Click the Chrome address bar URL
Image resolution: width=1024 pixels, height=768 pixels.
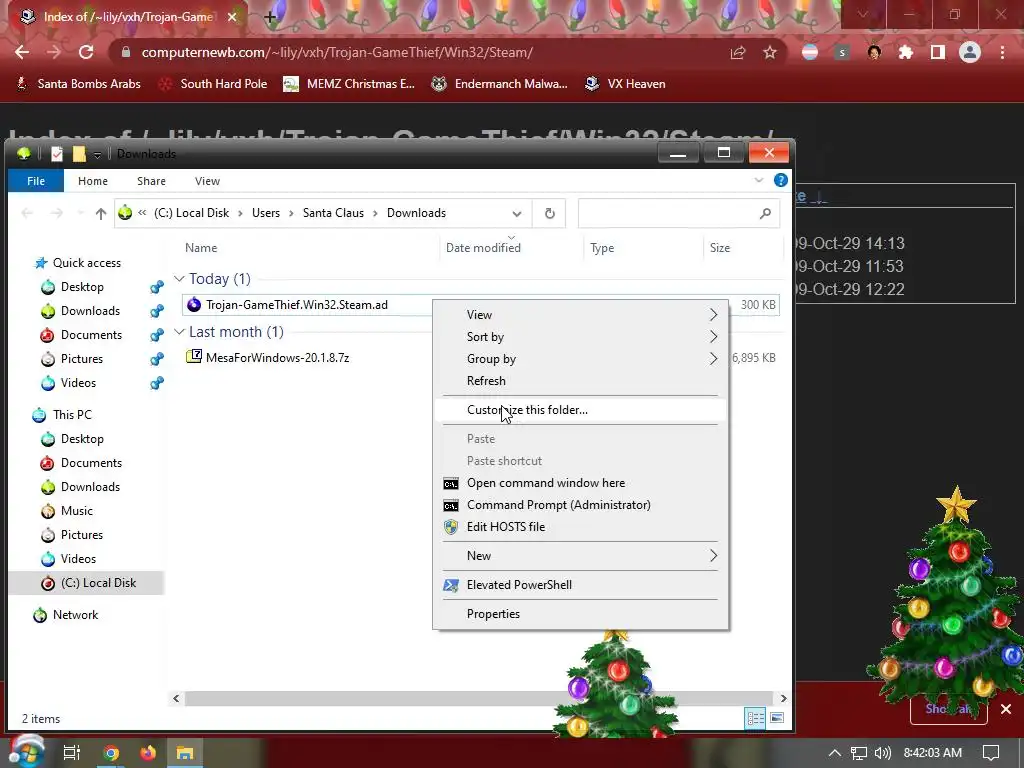click(x=337, y=52)
